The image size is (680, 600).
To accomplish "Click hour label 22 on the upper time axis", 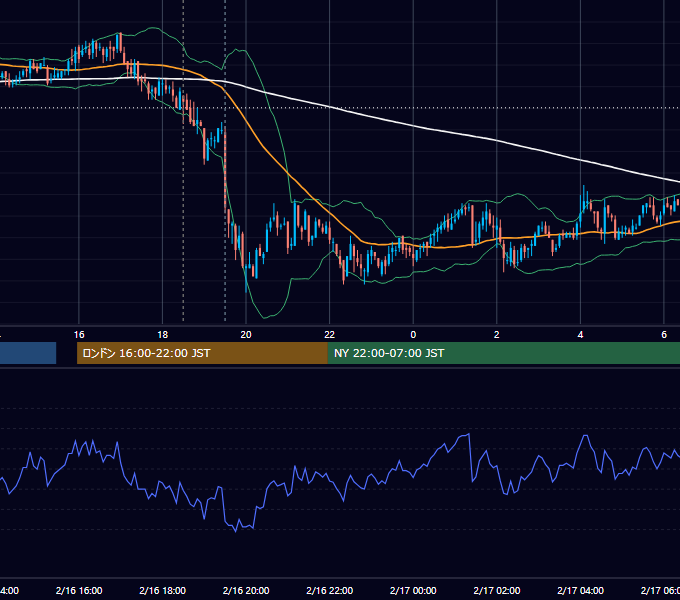I will [x=330, y=335].
